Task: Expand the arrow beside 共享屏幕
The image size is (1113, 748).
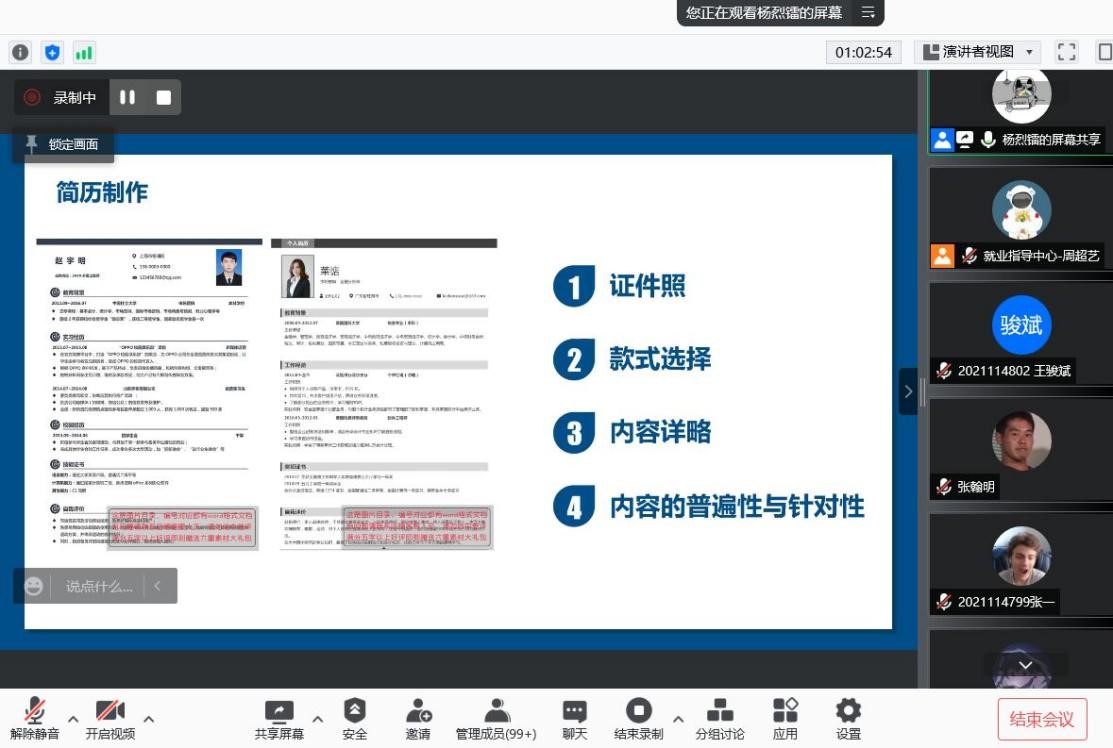Action: coord(318,719)
